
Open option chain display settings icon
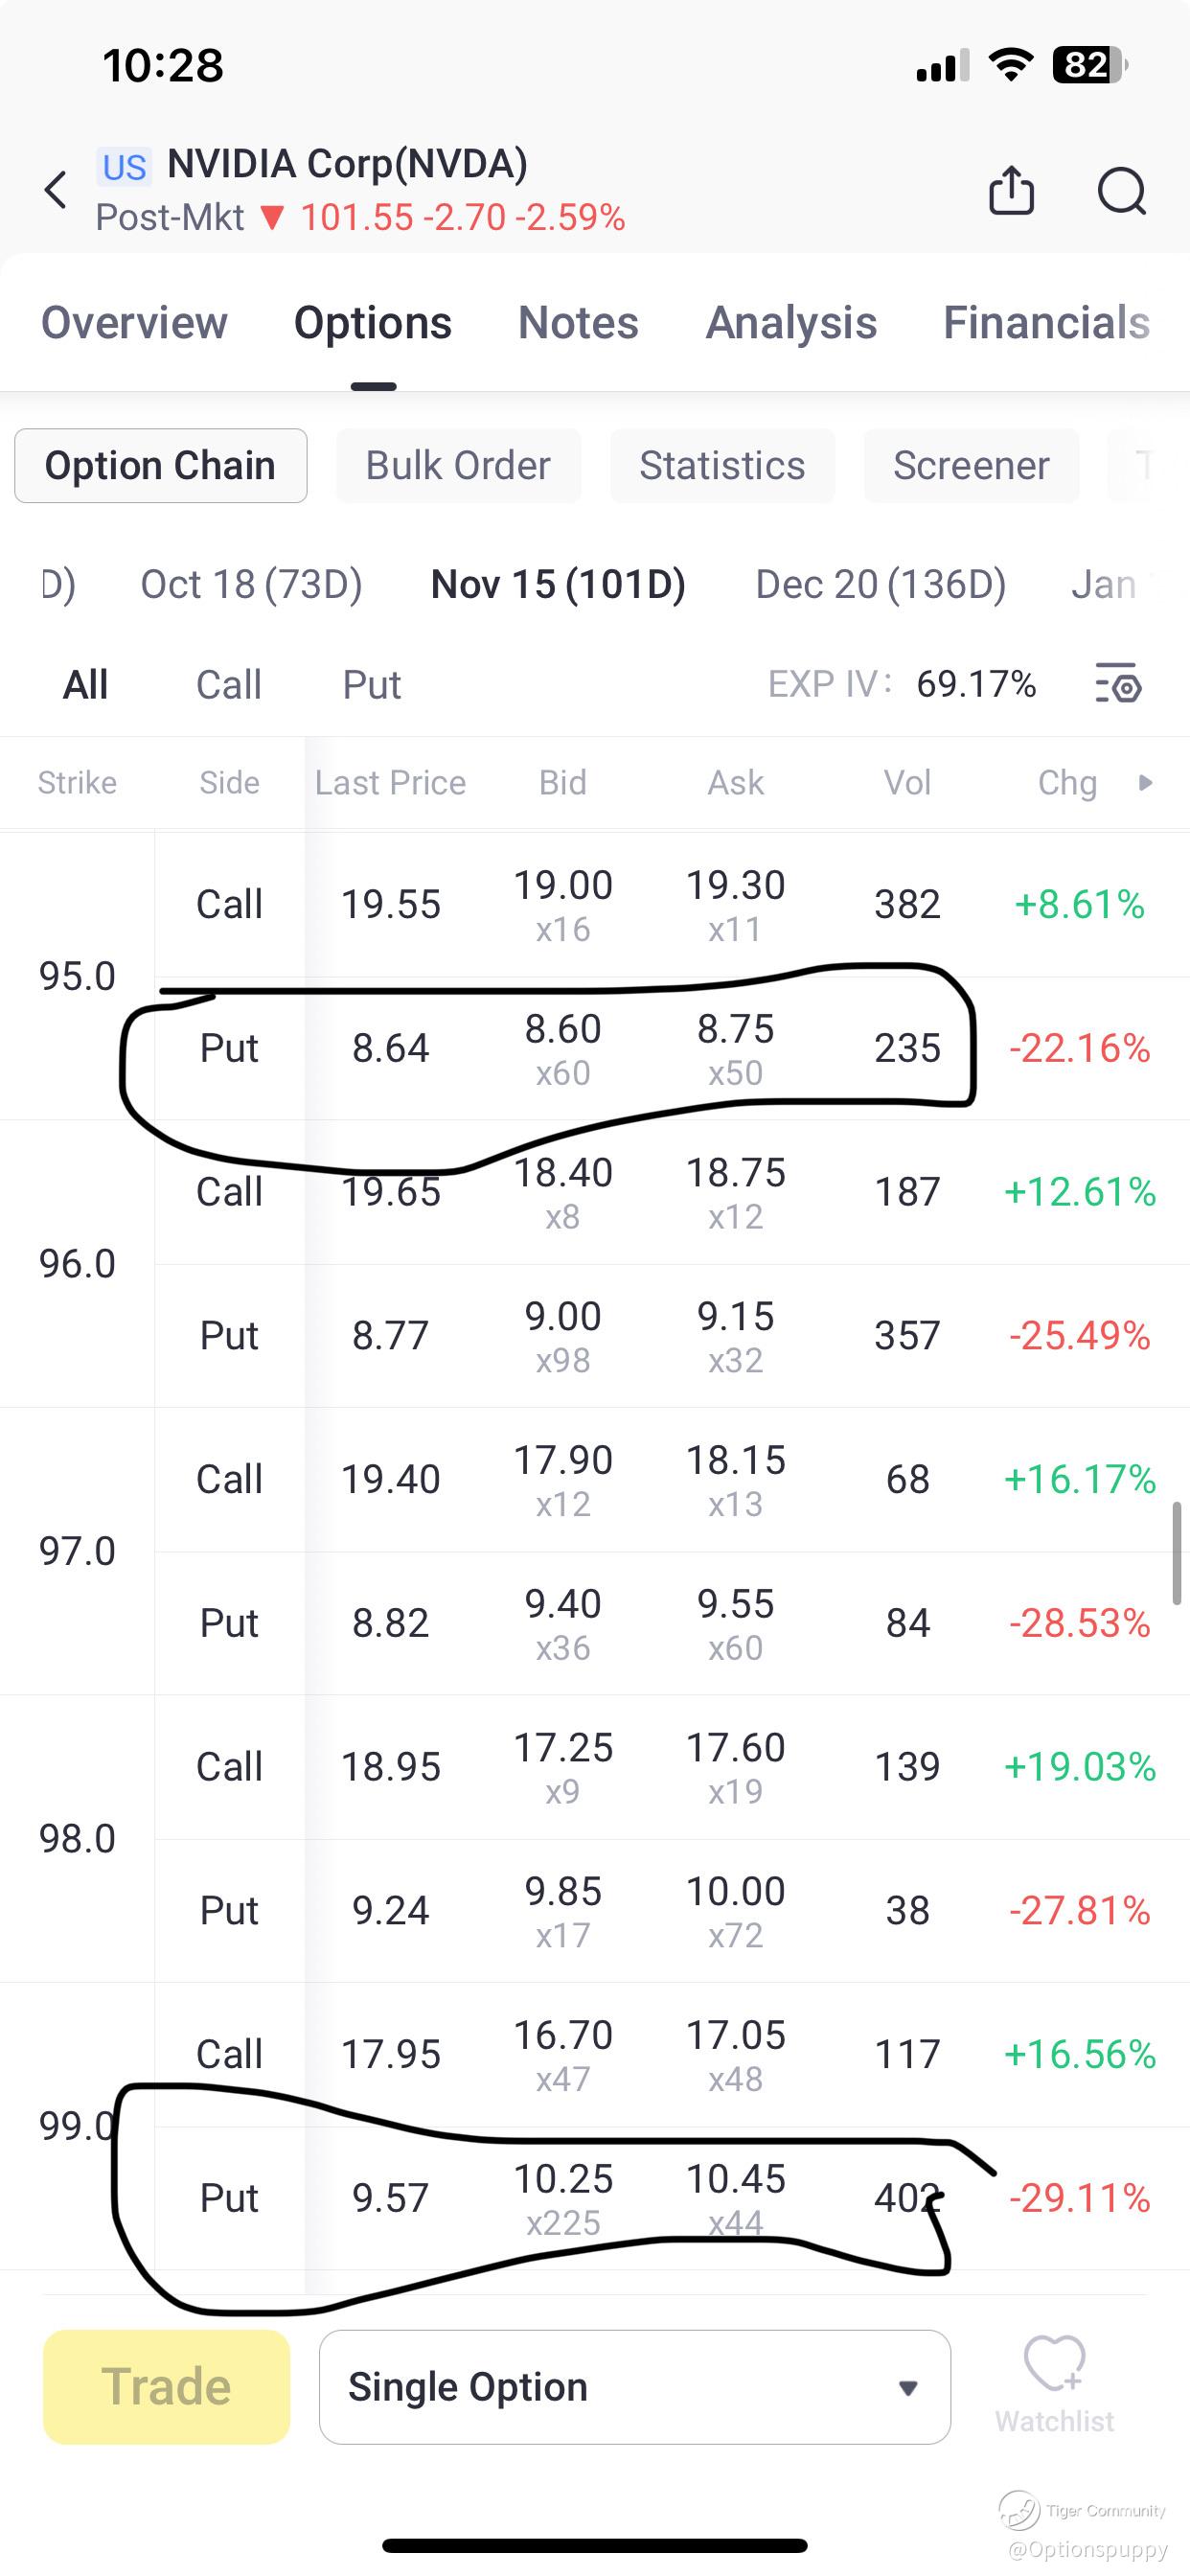pyautogui.click(x=1118, y=685)
